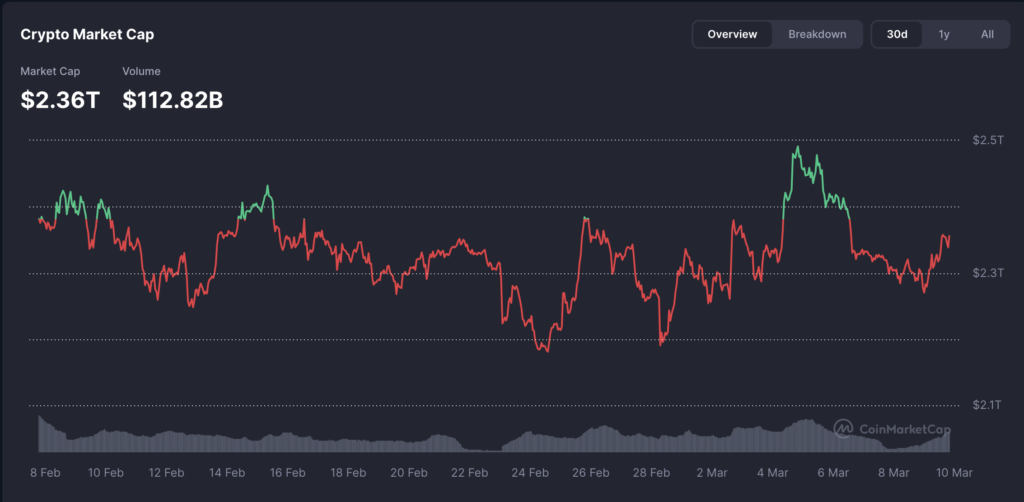The image size is (1024, 502).
Task: Switch to the Overview tab
Action: [x=733, y=34]
